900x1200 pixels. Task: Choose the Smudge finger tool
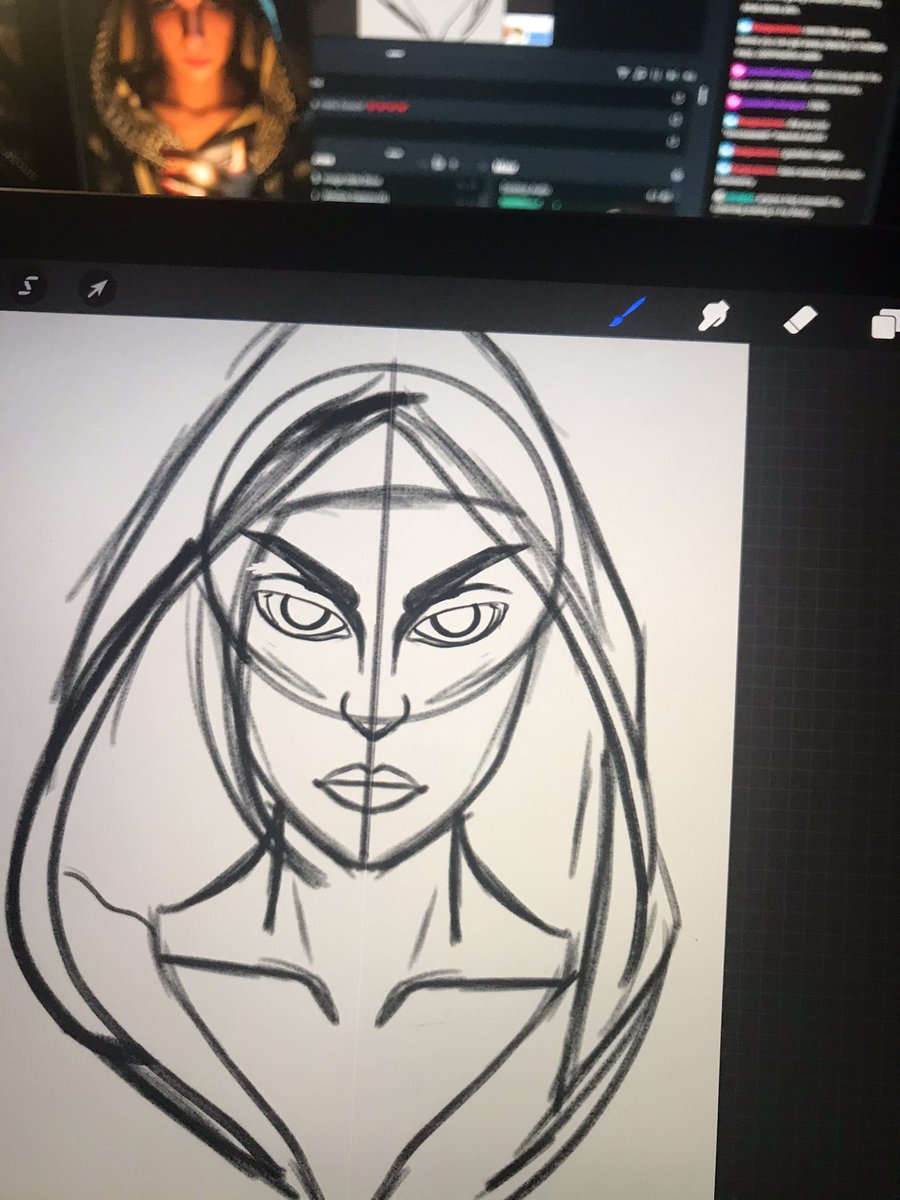pos(714,316)
